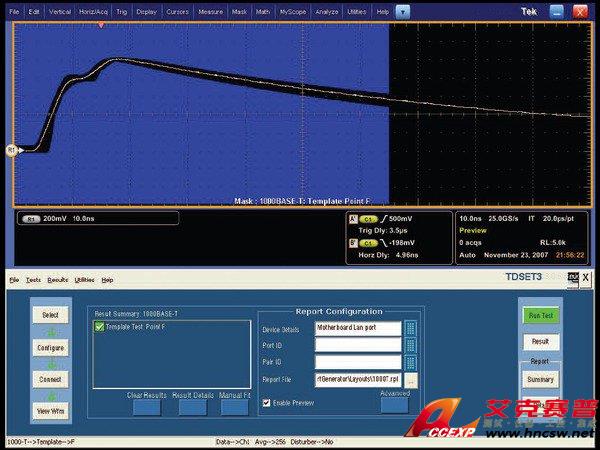
Task: Click the R1 reference waveform handle
Action: [x=13, y=150]
